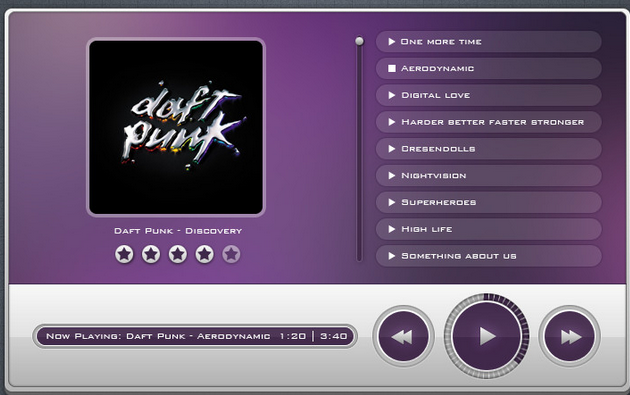Click the fast-forward button
630x395 pixels.
[569, 336]
